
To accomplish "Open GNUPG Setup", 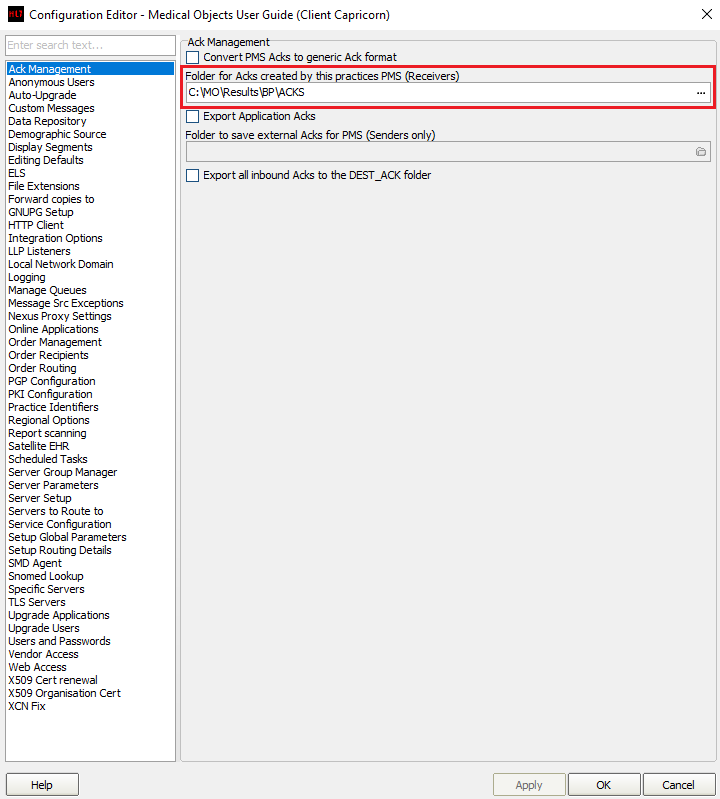I will coord(41,212).
